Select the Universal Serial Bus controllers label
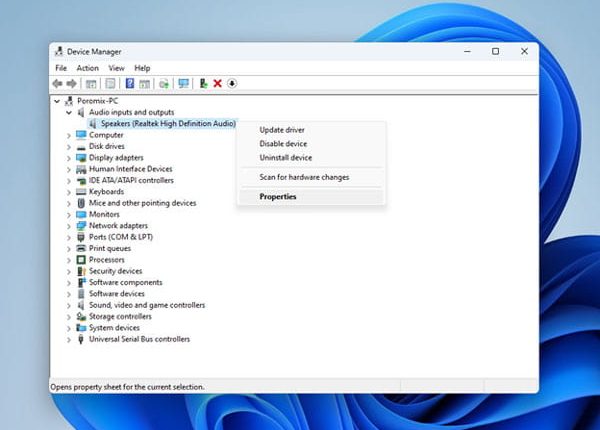600x430 pixels. [x=139, y=339]
